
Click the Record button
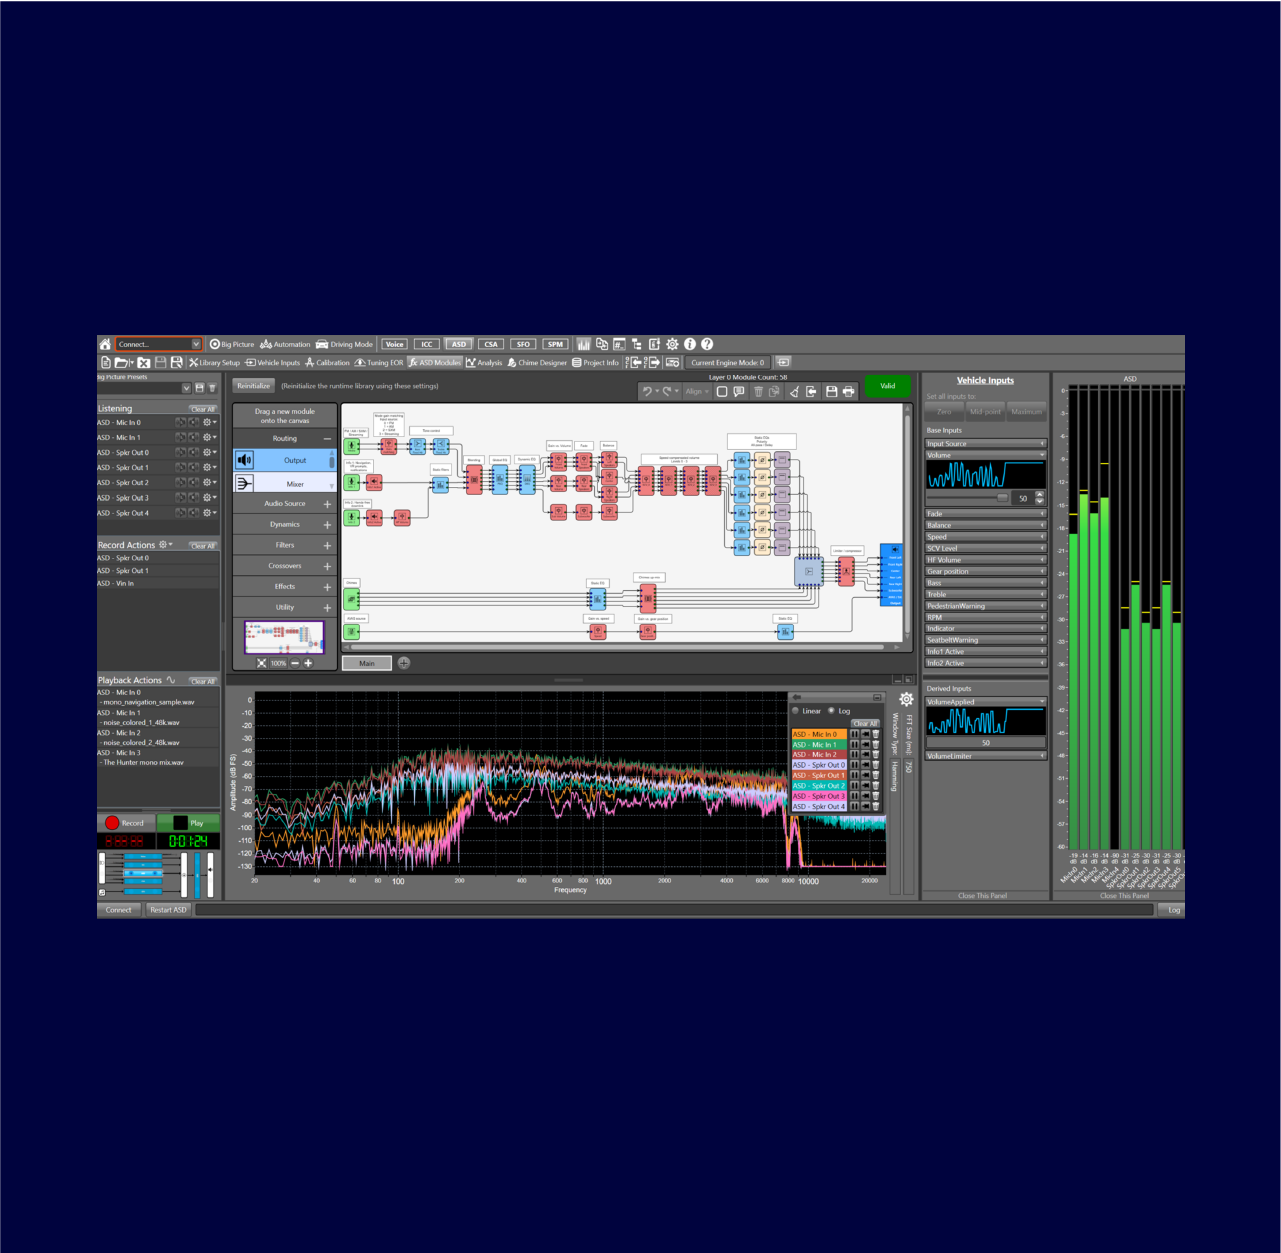(125, 823)
